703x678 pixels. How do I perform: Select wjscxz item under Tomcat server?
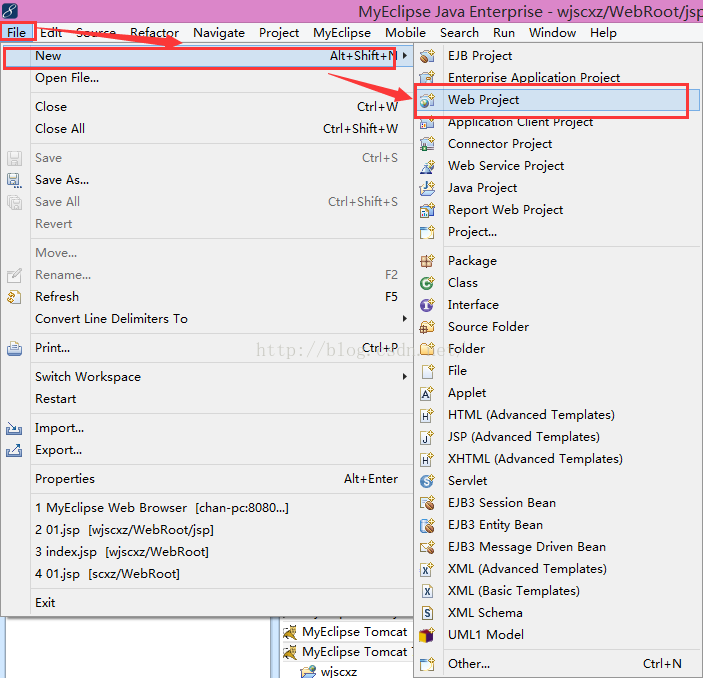pos(338,672)
